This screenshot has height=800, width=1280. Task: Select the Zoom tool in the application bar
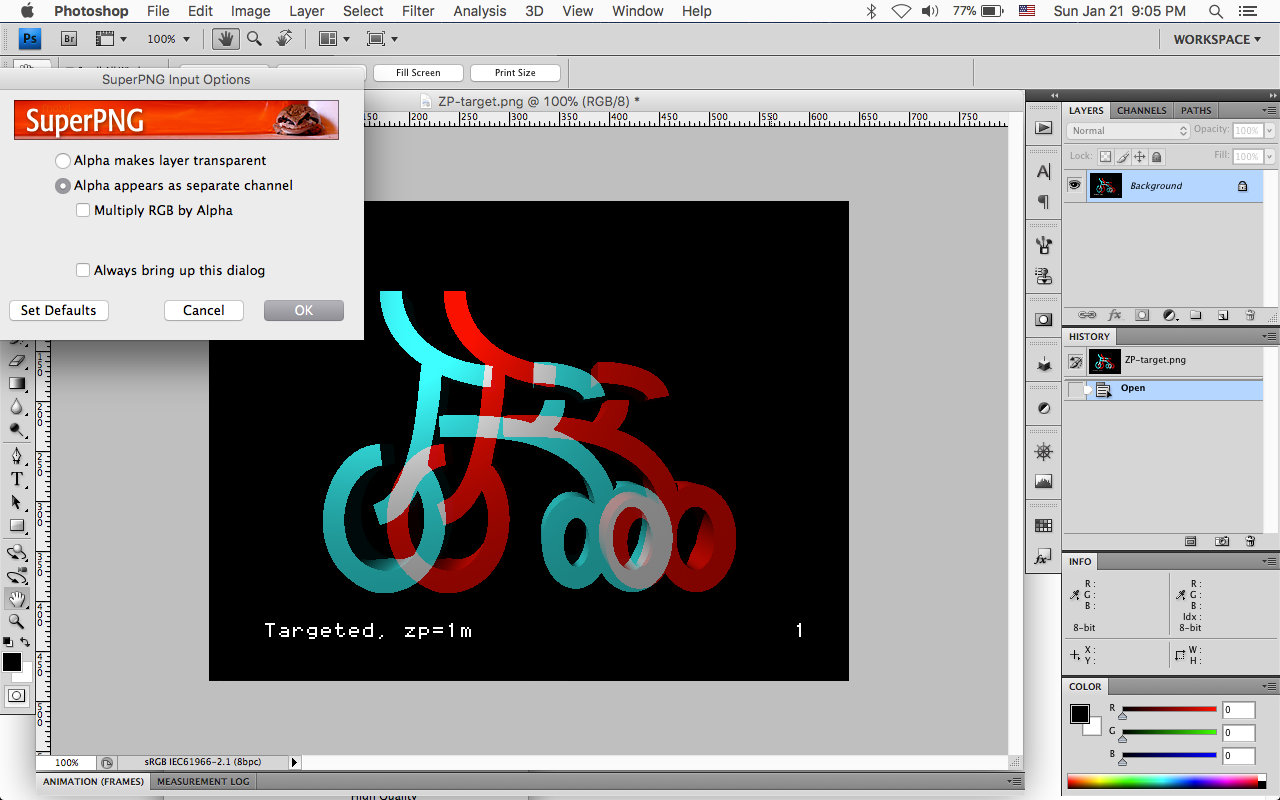[254, 39]
